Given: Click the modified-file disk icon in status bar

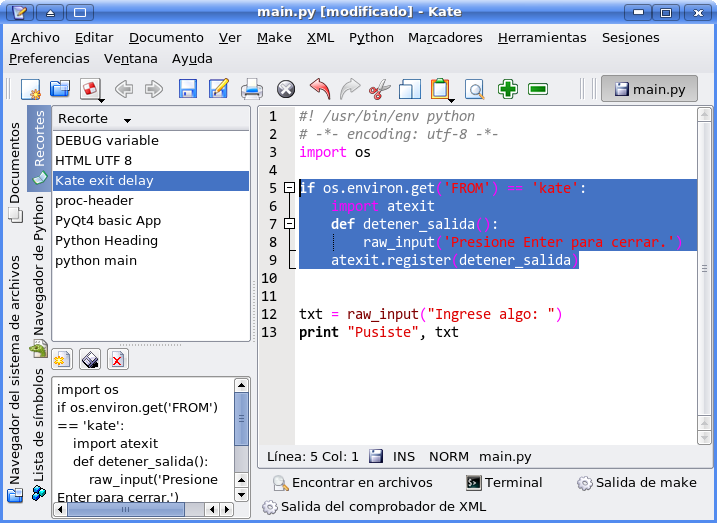Looking at the screenshot, I should point(375,456).
